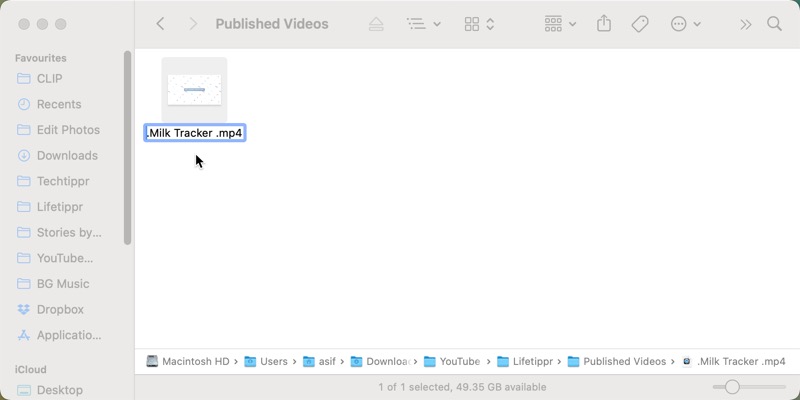
Task: Click the icon size slider
Action: click(749, 387)
